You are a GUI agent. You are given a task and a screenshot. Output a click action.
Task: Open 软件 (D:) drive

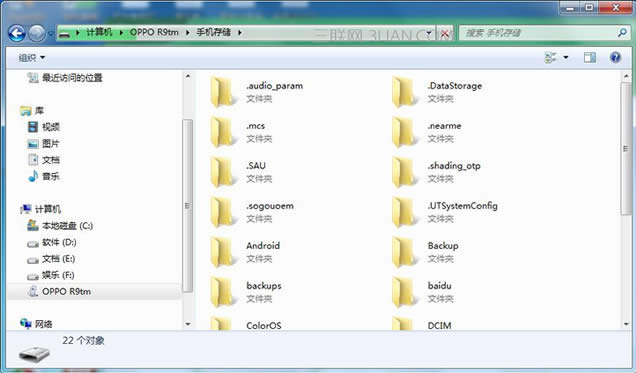pyautogui.click(x=59, y=242)
